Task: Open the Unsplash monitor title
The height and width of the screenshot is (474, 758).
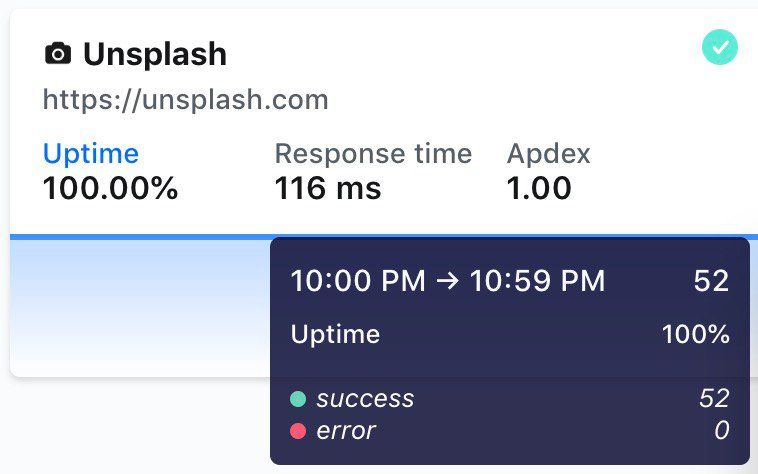Action: click(x=154, y=54)
